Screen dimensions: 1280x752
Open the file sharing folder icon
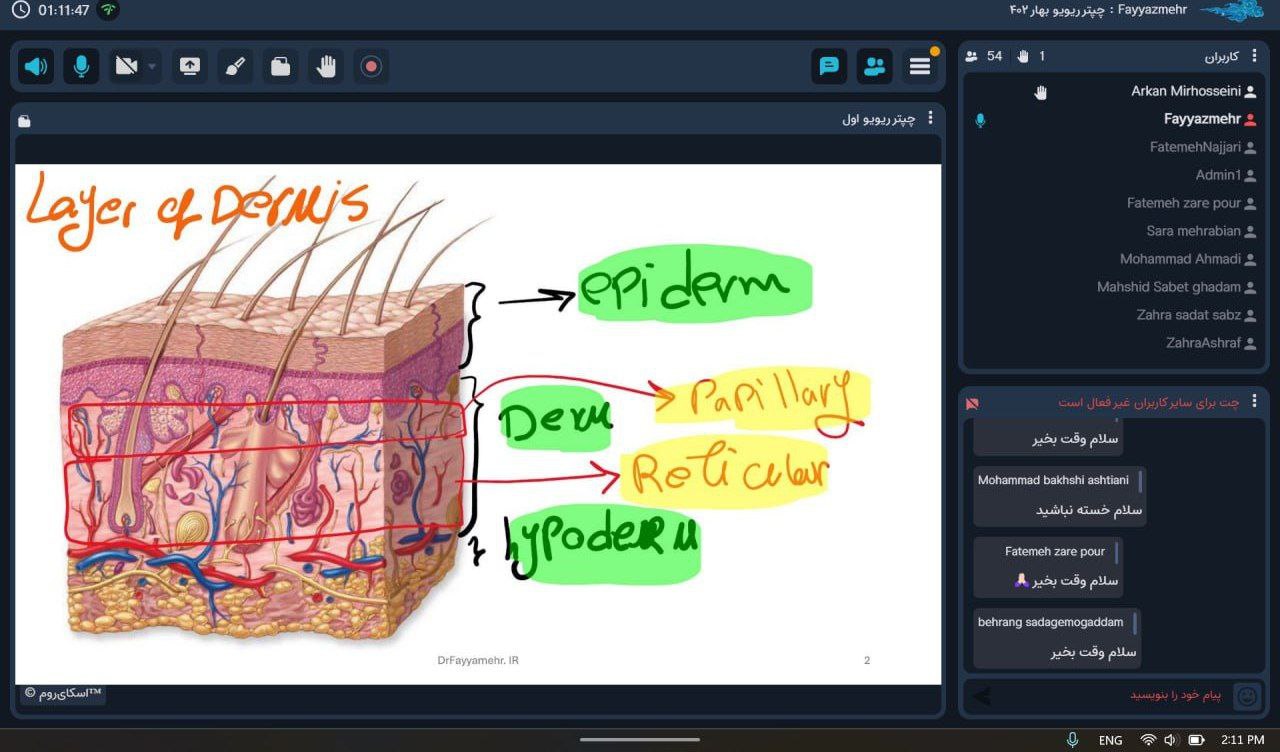tap(280, 67)
